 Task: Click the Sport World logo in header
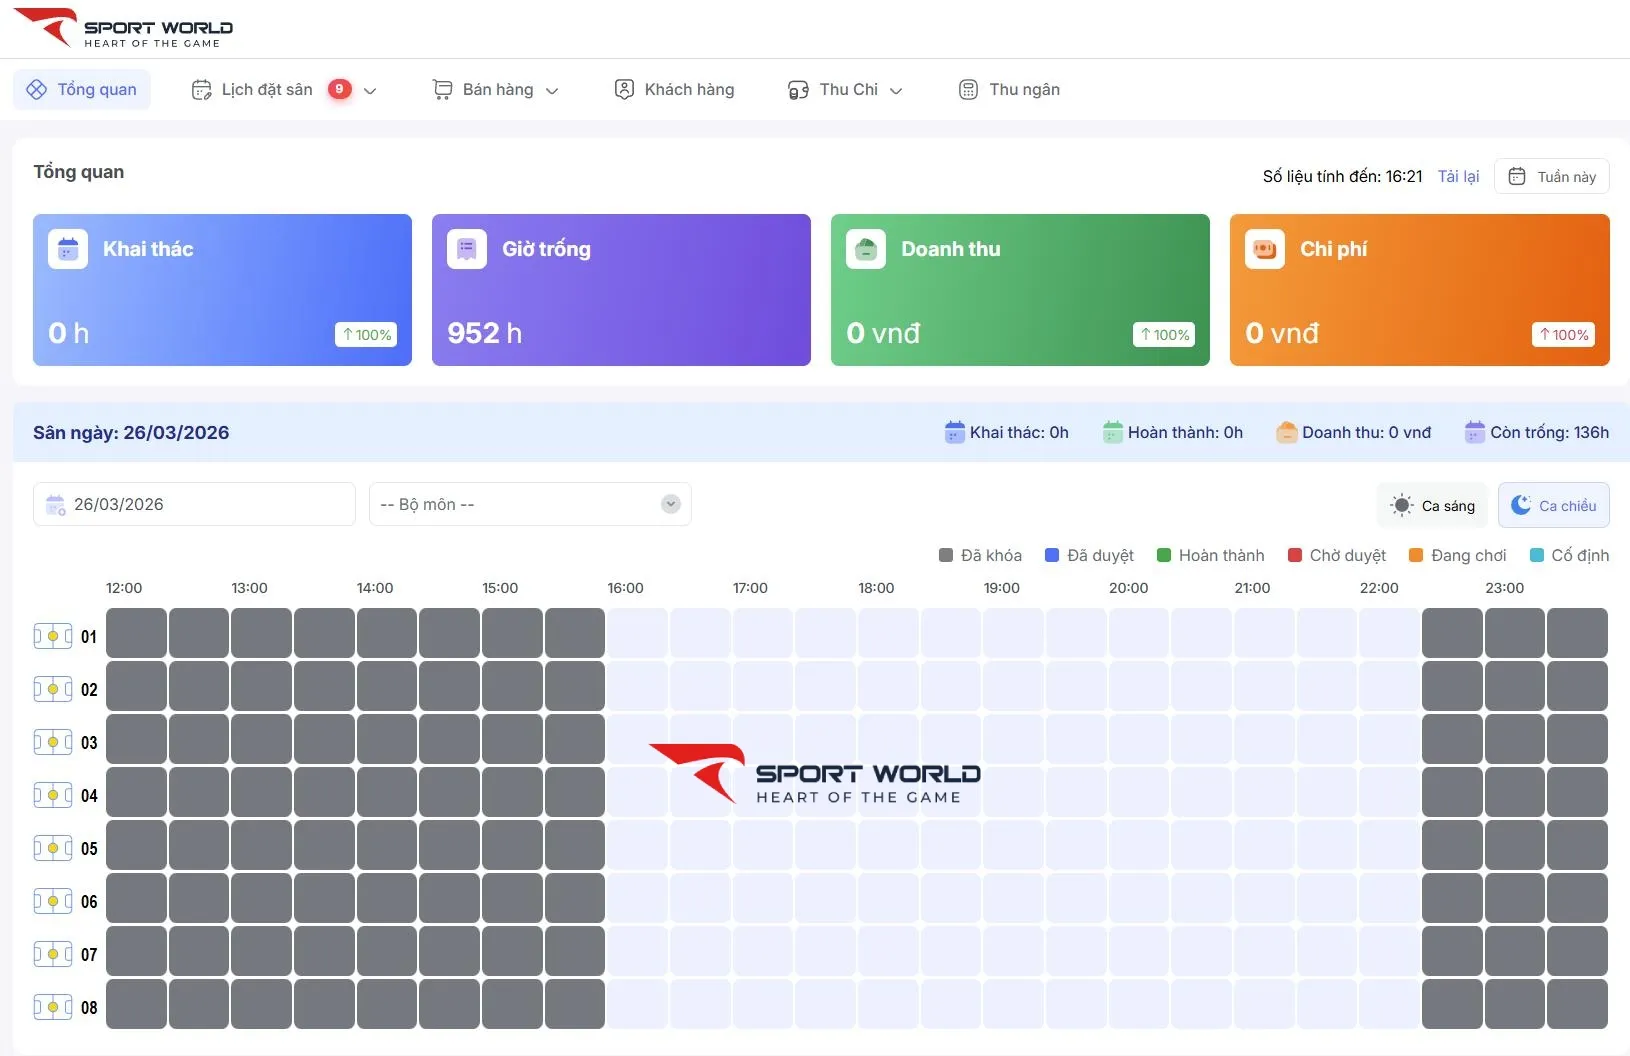click(123, 29)
